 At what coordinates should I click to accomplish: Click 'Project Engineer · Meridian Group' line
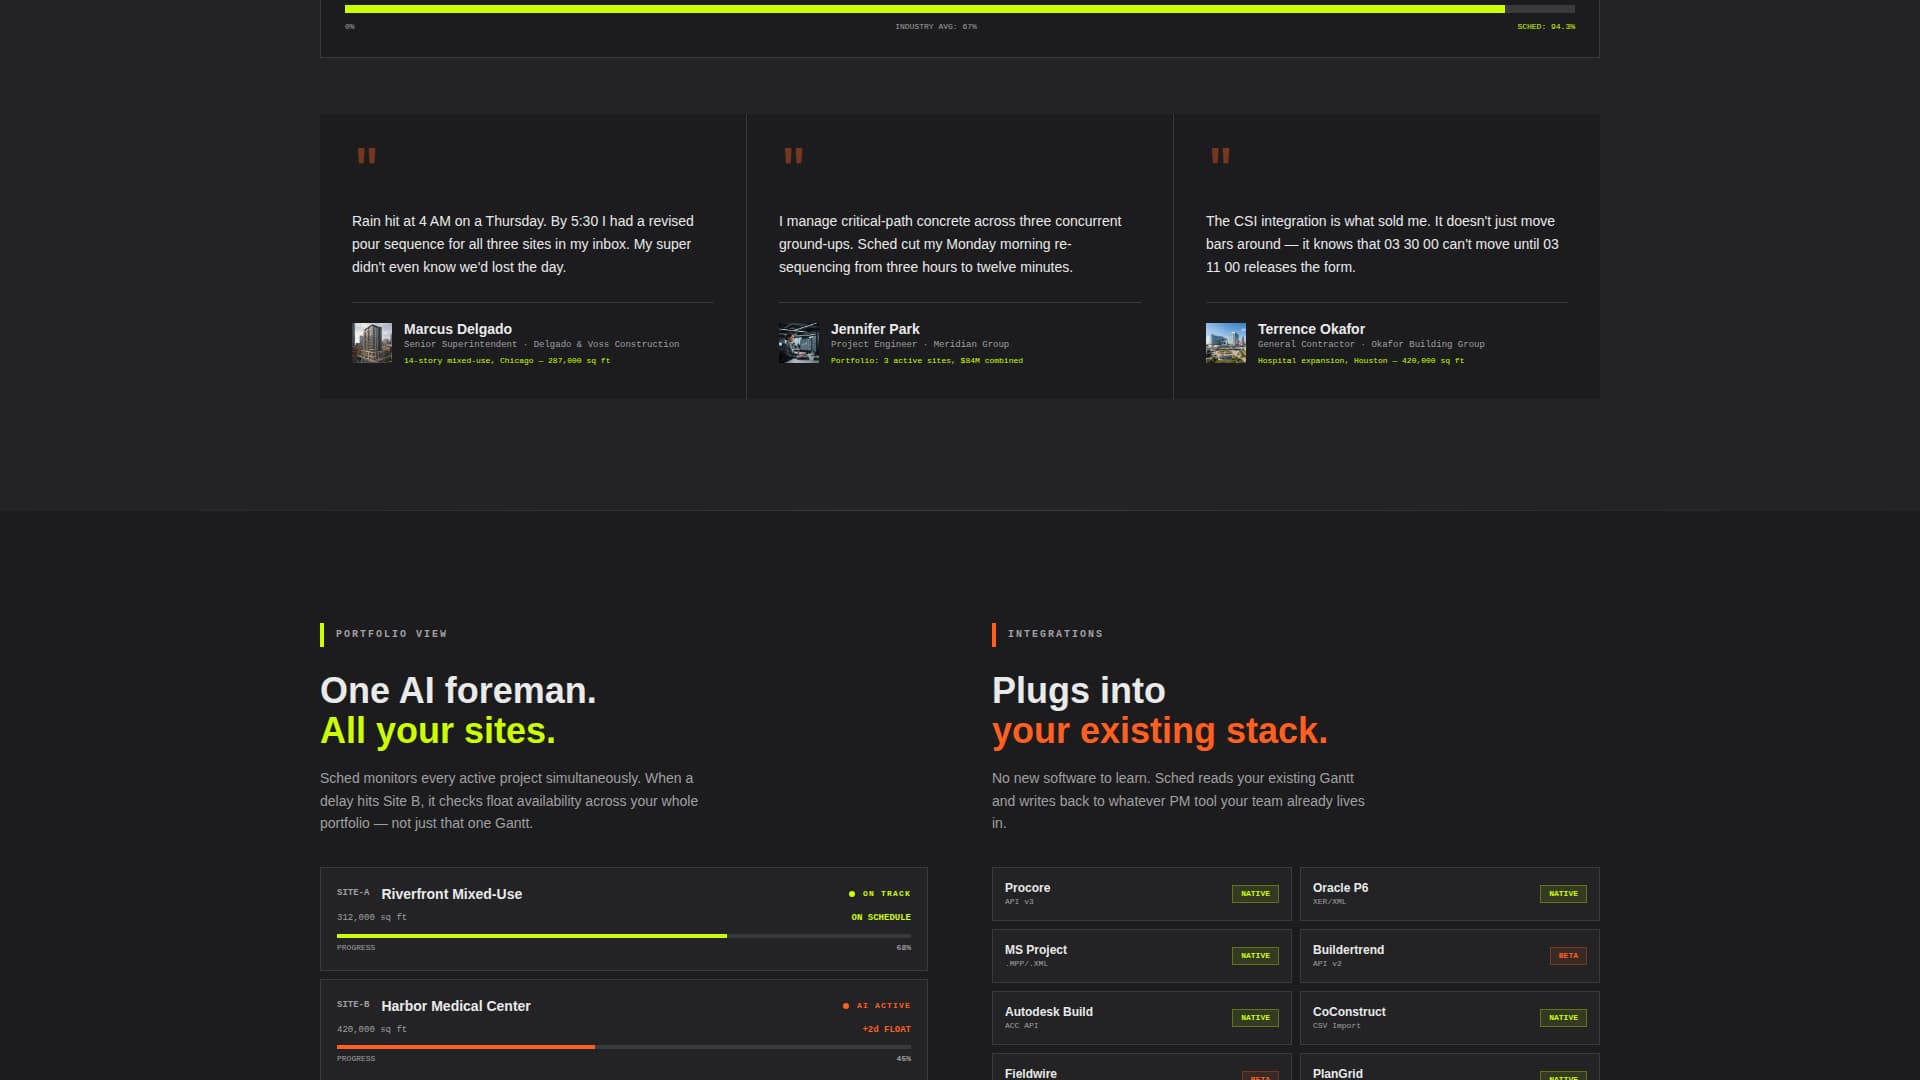[x=920, y=344]
